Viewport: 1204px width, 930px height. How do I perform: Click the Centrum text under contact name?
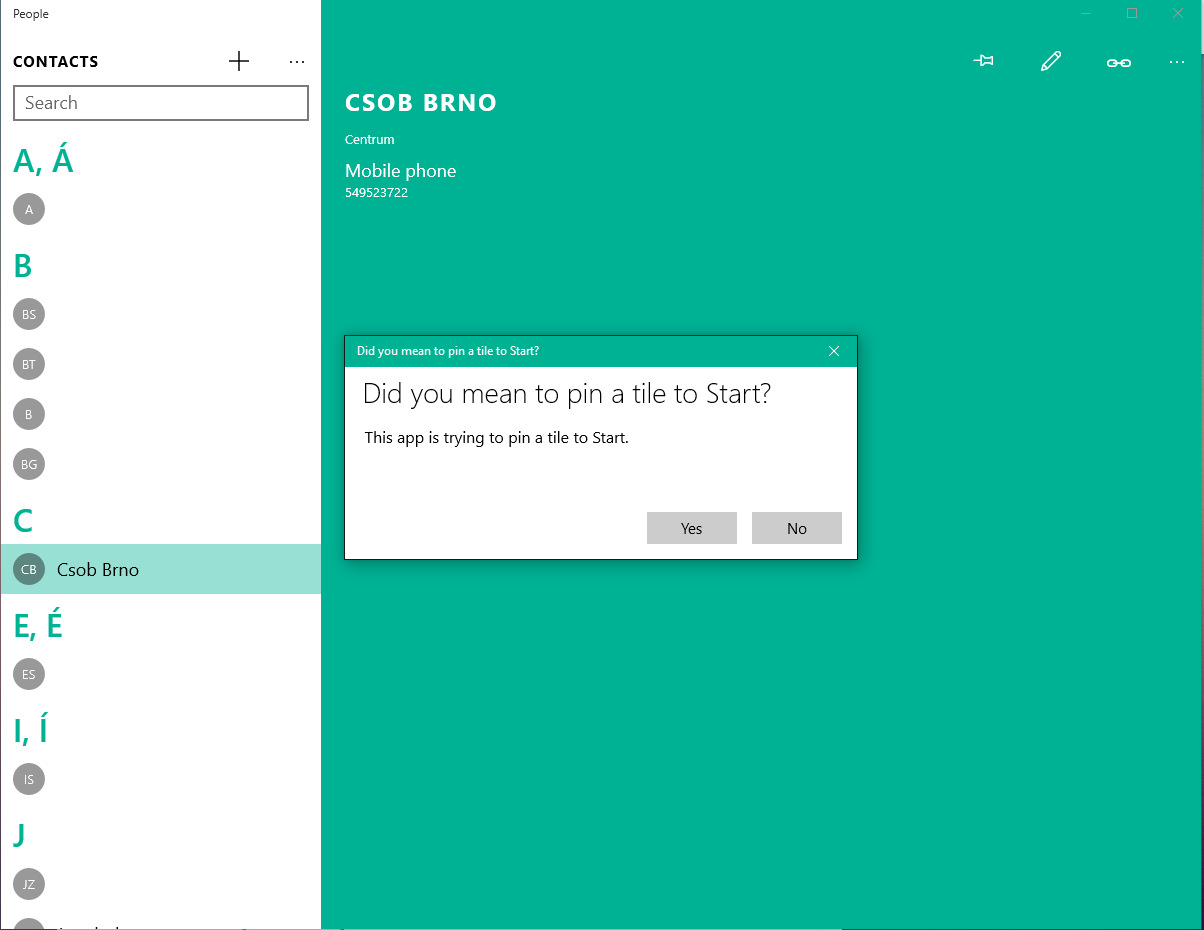(370, 139)
